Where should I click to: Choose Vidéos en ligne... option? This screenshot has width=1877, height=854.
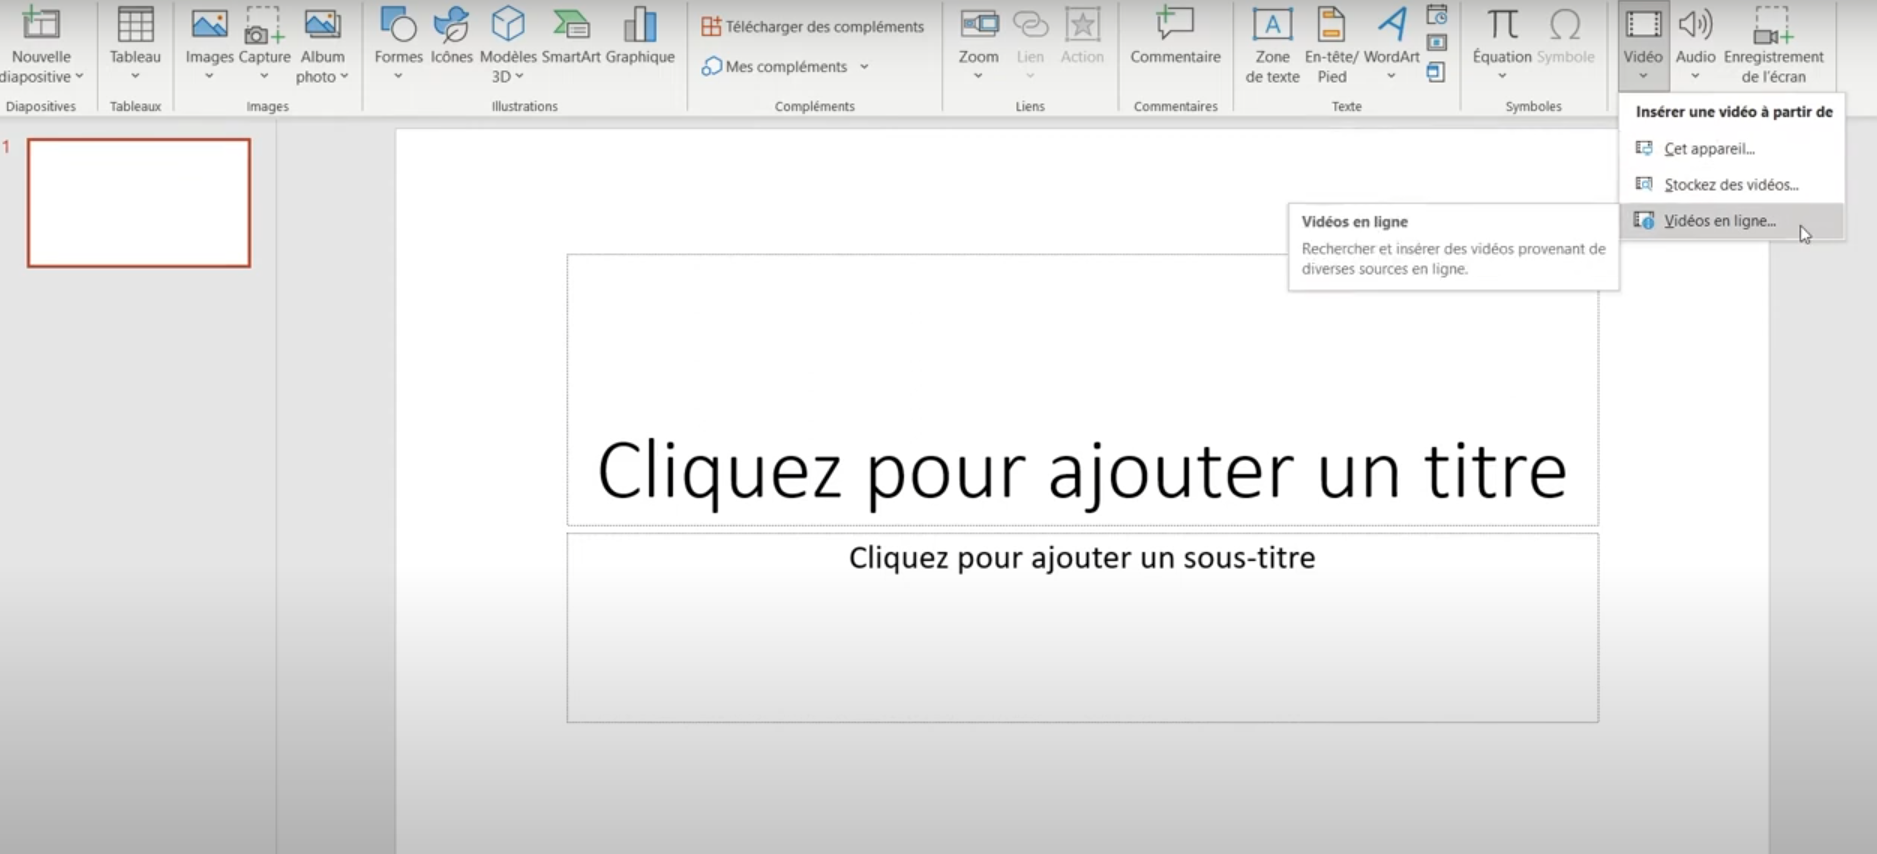coord(1732,220)
